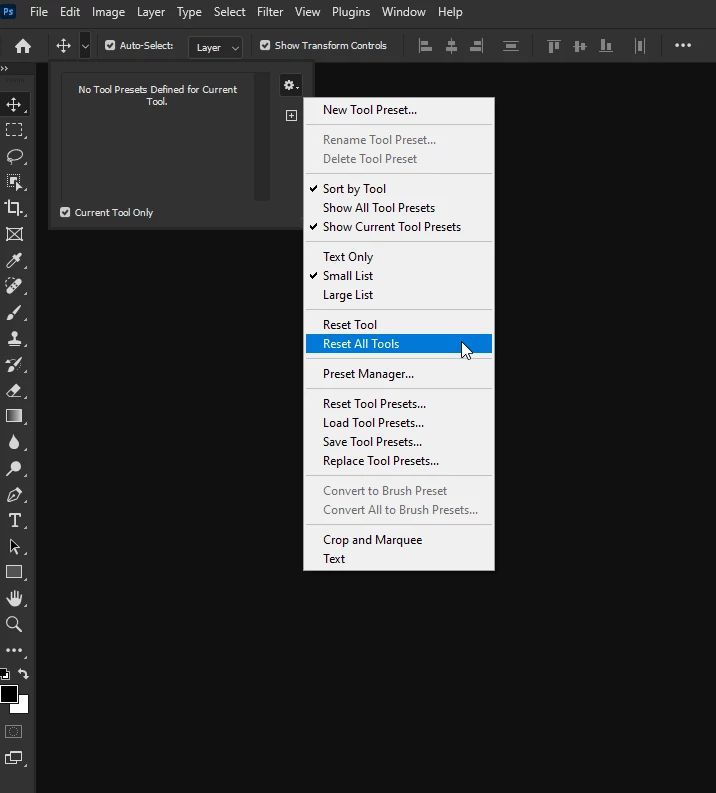
Task: Click the distribute vertically icon
Action: coord(511,46)
